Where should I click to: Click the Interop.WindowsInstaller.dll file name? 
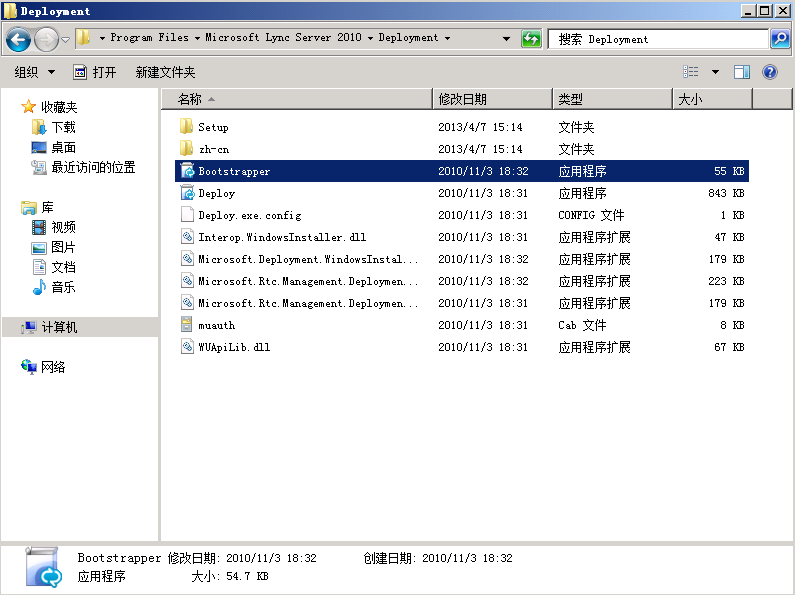coord(282,237)
